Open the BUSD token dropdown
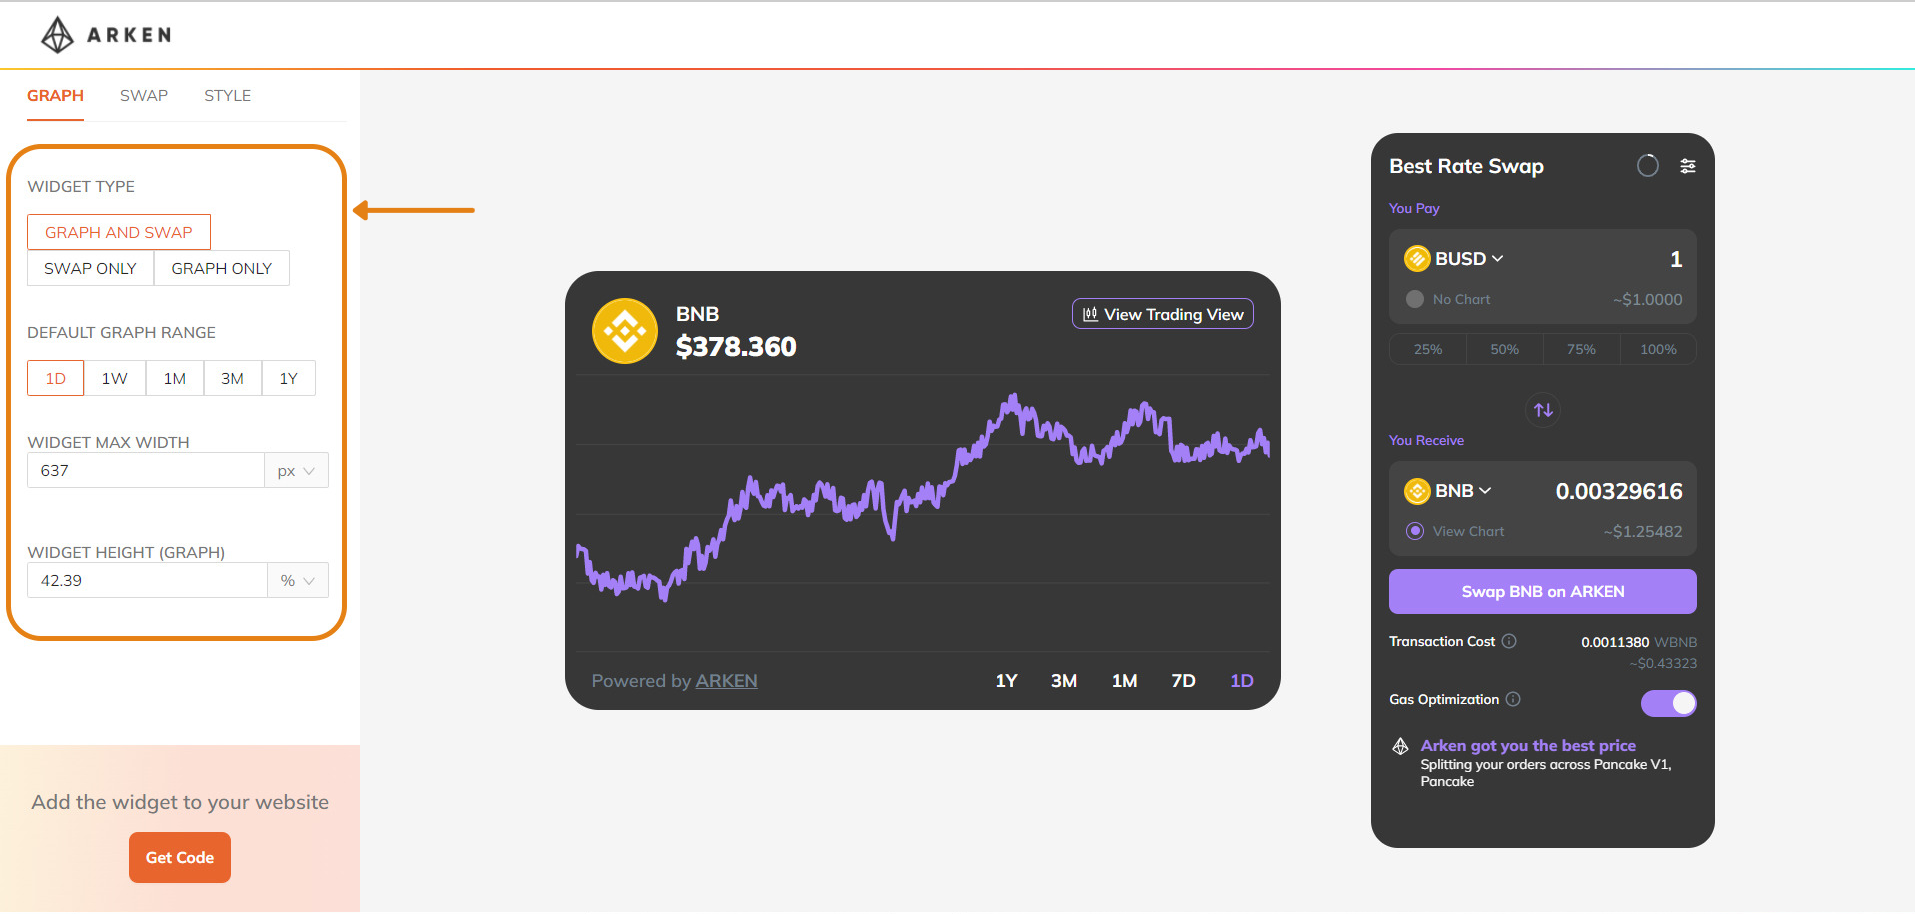Screen dimensions: 1915x914 pos(1469,259)
